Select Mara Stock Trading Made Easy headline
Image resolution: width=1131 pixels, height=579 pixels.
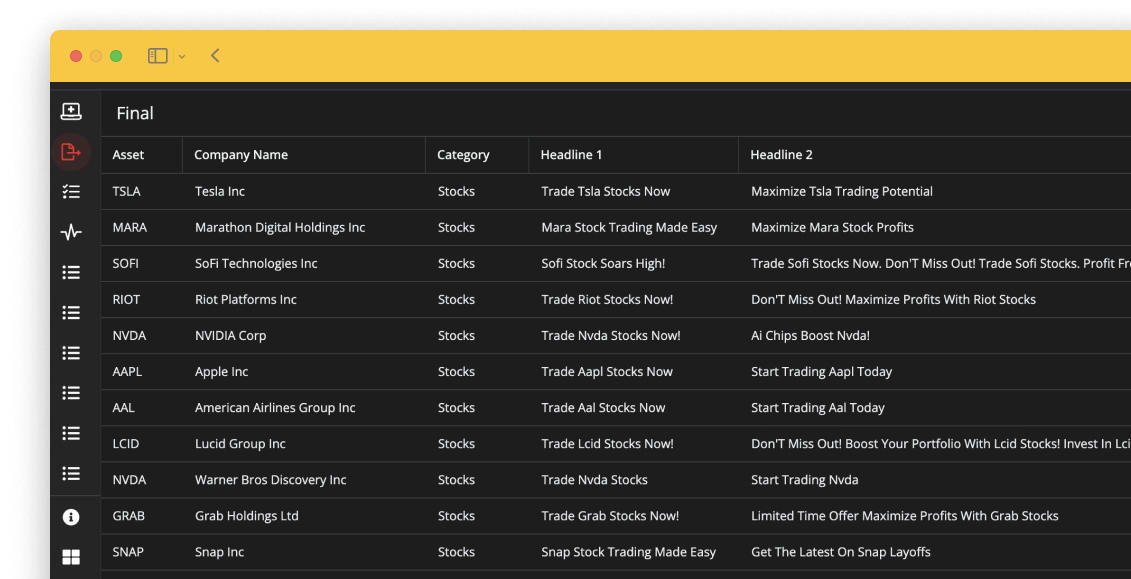pyautogui.click(x=629, y=228)
